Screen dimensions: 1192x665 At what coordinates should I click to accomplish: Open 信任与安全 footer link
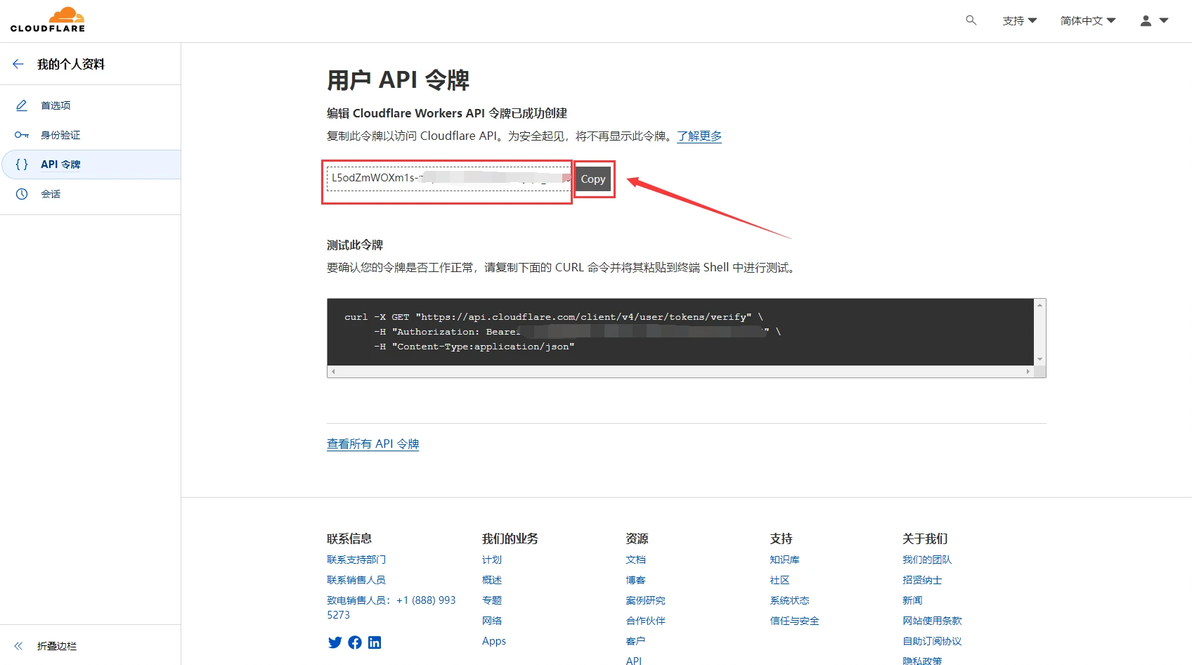(x=794, y=621)
